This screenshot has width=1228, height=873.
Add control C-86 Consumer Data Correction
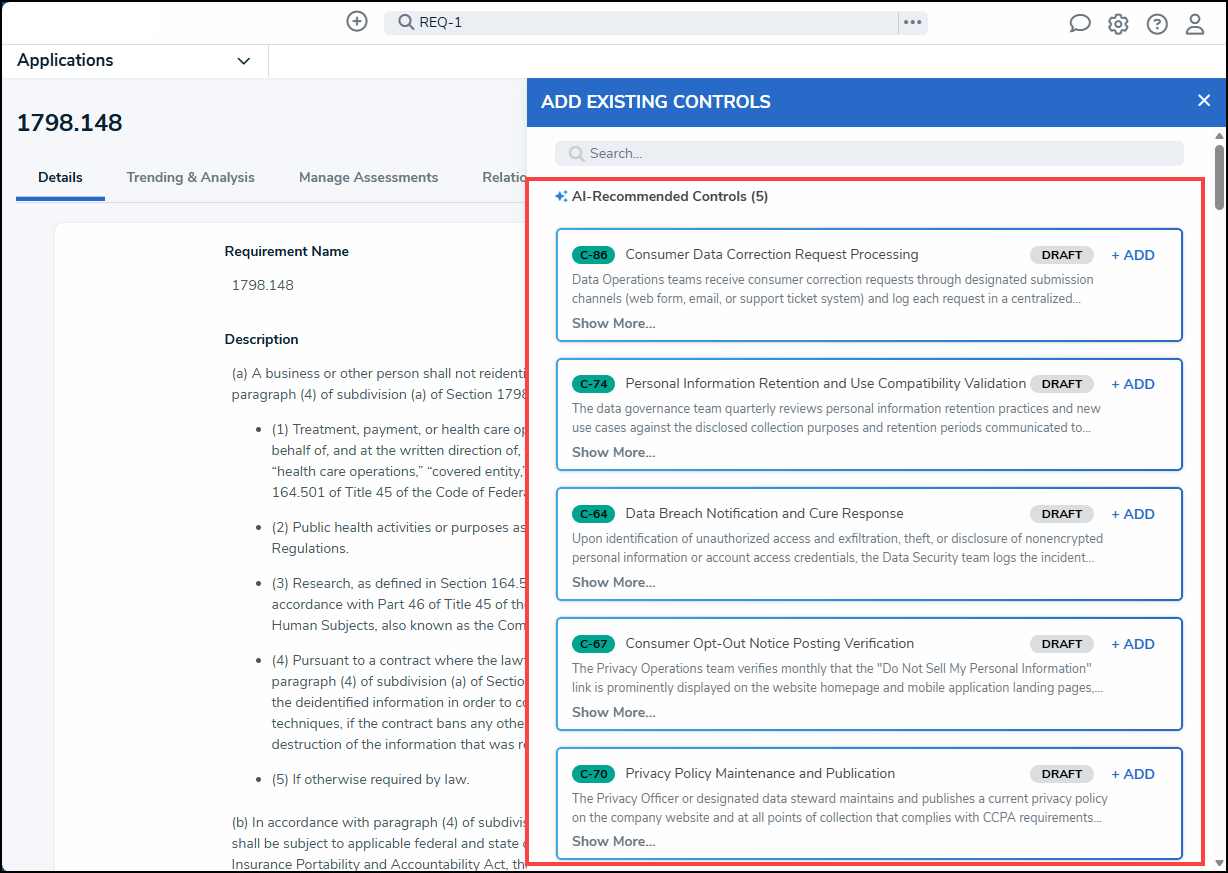(1133, 255)
